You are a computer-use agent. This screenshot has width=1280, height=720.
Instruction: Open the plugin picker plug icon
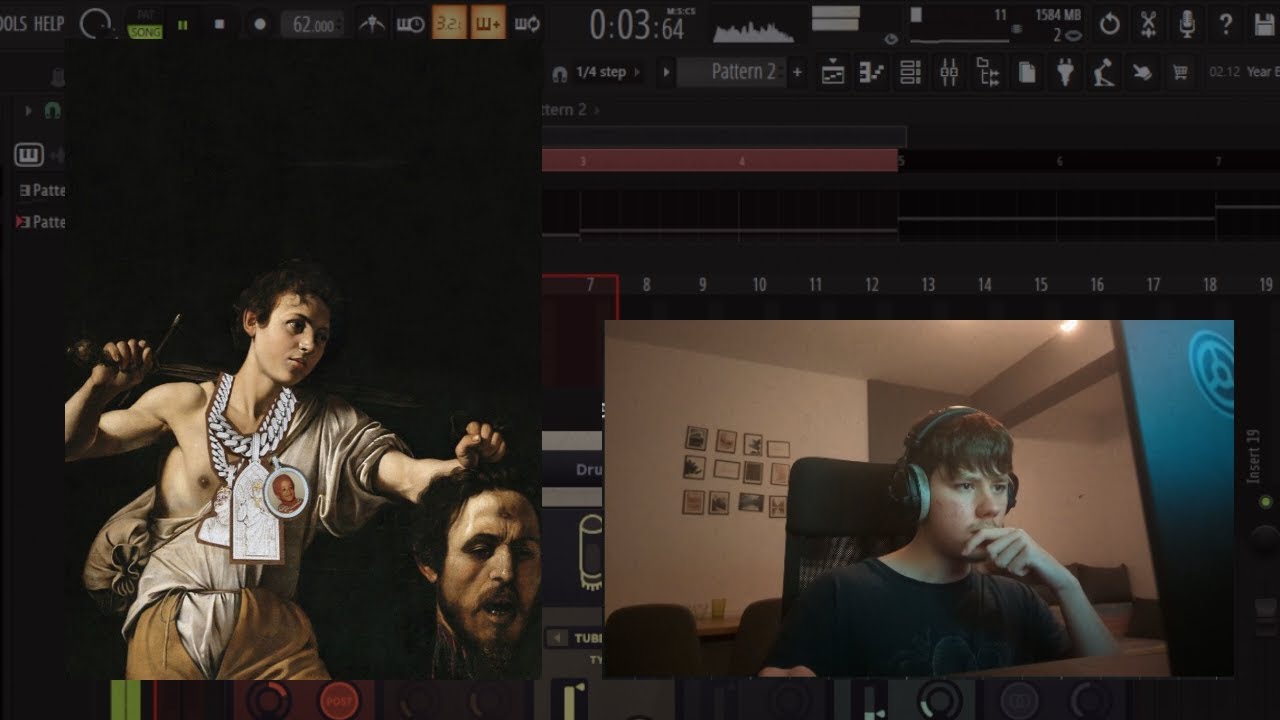1065,72
